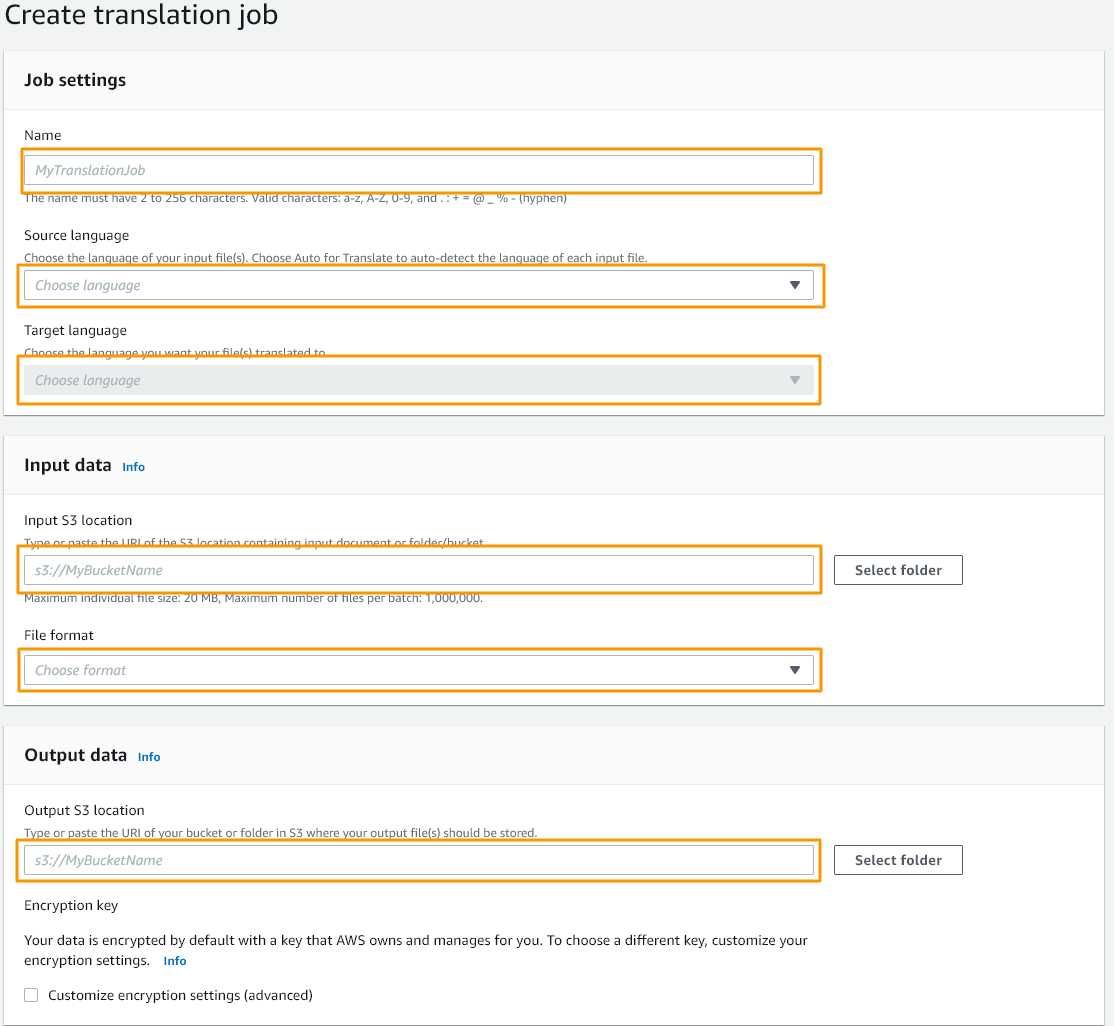
Task: Open the Target language dropdown
Action: coord(420,380)
